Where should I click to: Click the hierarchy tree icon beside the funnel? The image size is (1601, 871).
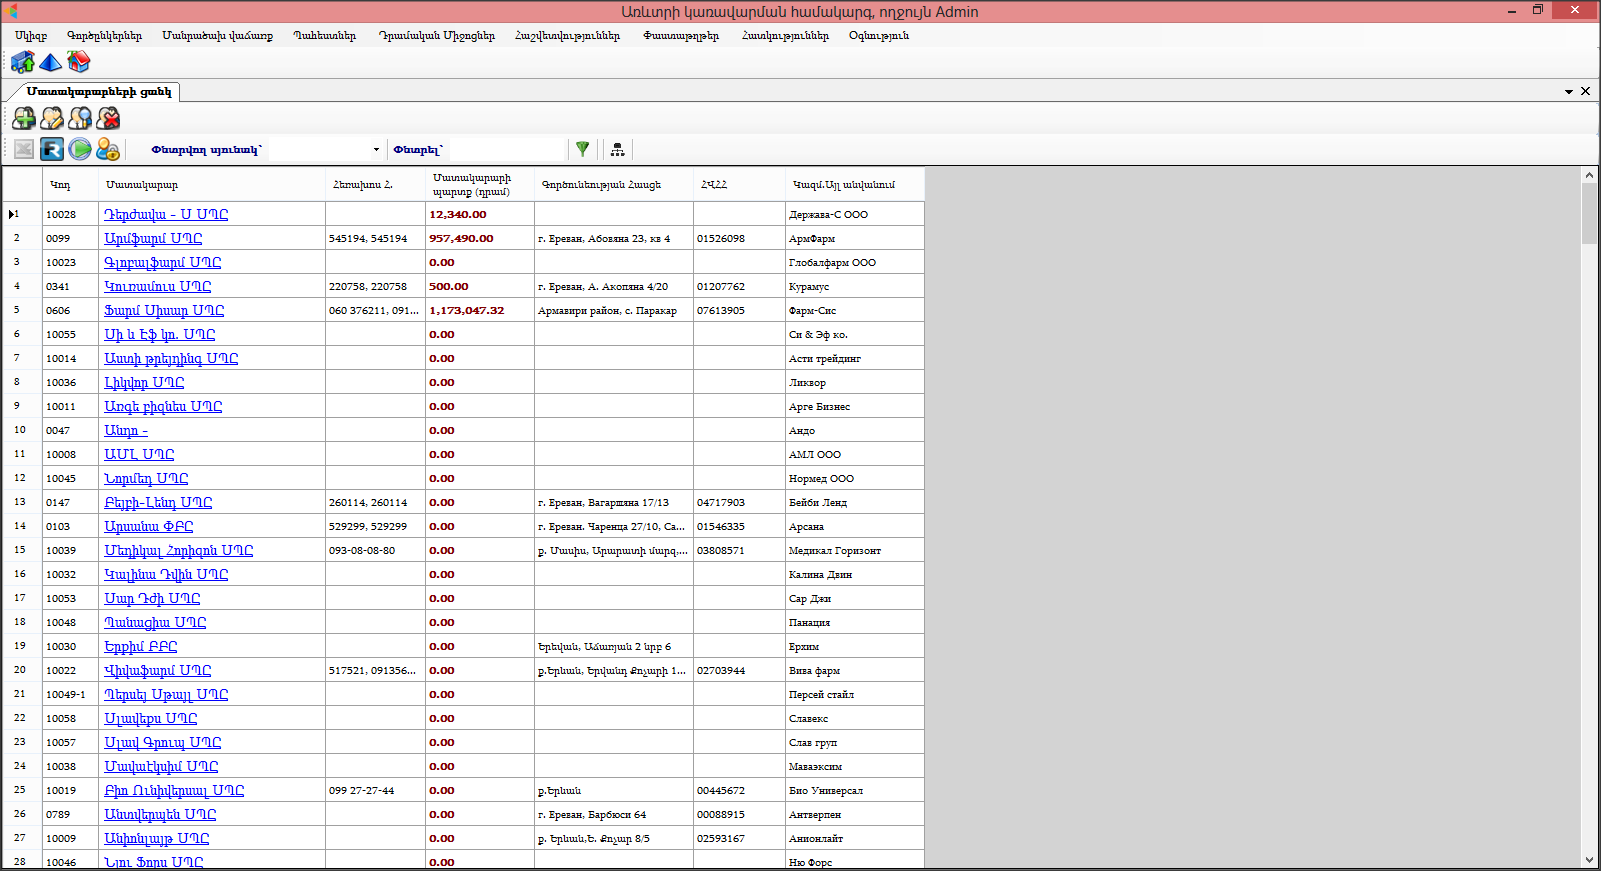[x=618, y=149]
